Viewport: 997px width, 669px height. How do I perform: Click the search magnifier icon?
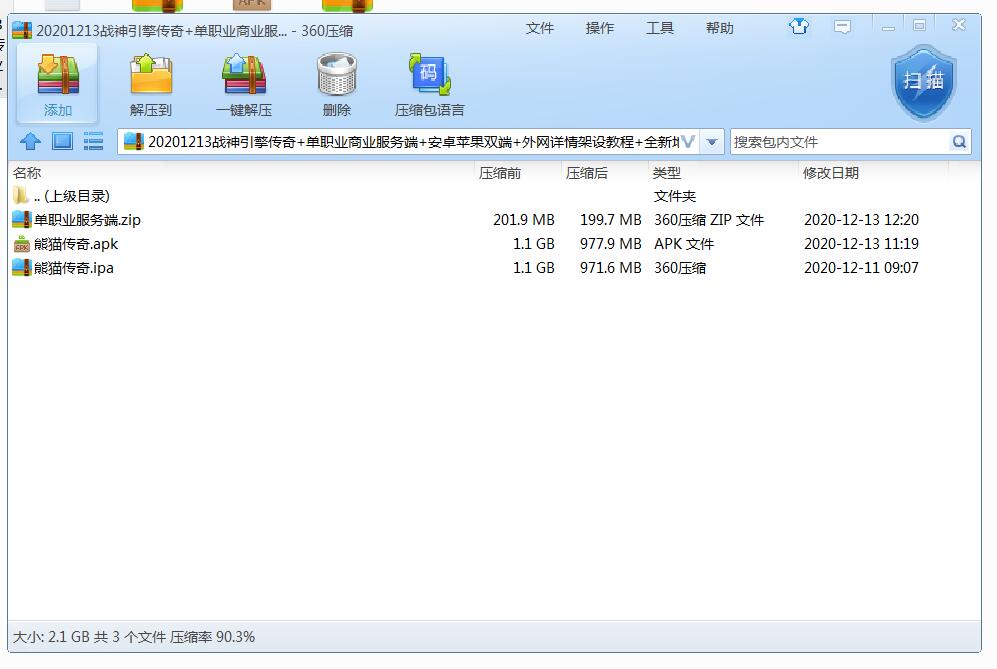[959, 141]
